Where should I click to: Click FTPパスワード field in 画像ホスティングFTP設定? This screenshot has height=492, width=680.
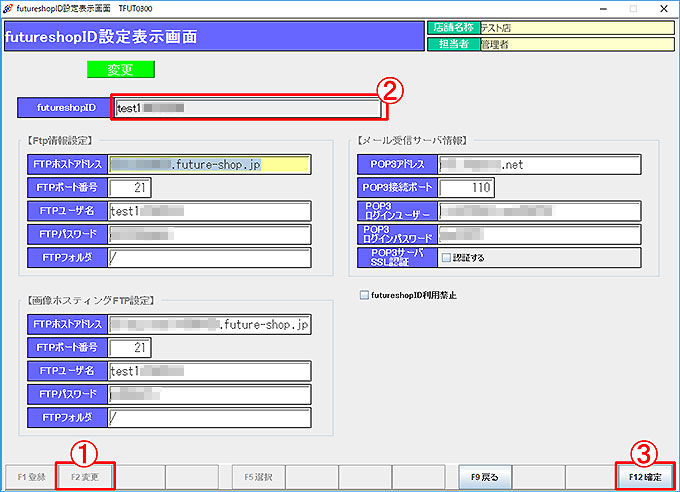pos(209,394)
